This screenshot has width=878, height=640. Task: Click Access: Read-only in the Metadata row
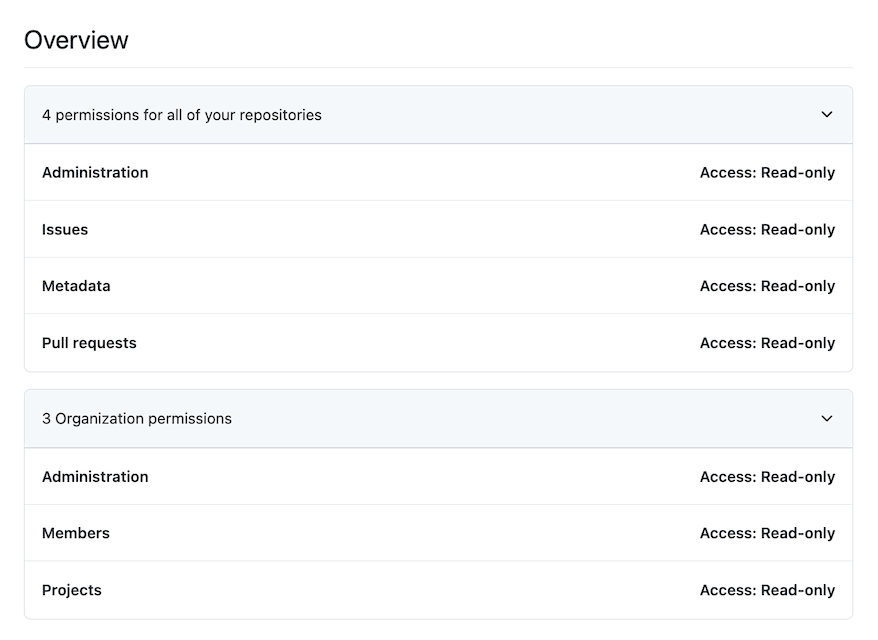(x=767, y=286)
